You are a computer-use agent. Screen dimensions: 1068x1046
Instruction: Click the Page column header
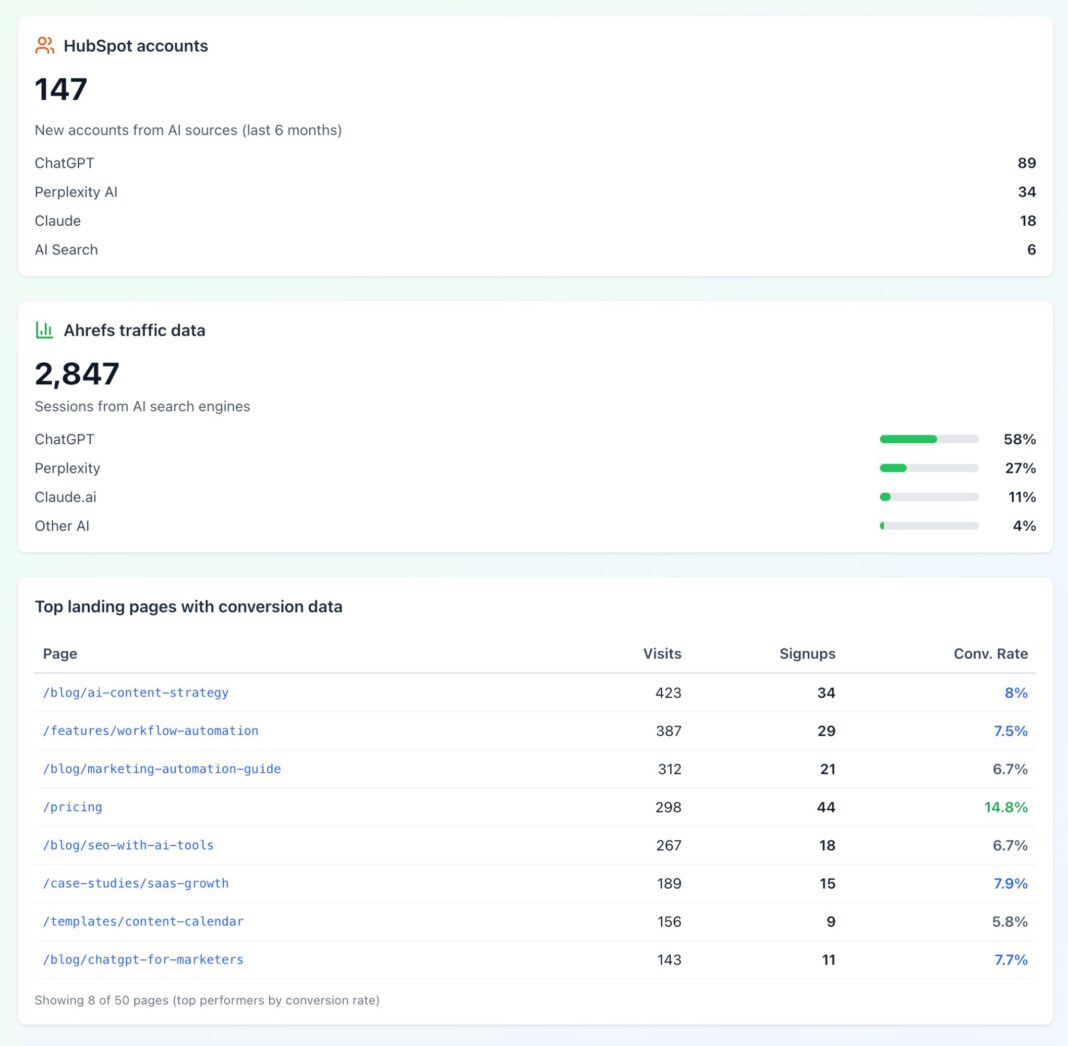(x=60, y=654)
